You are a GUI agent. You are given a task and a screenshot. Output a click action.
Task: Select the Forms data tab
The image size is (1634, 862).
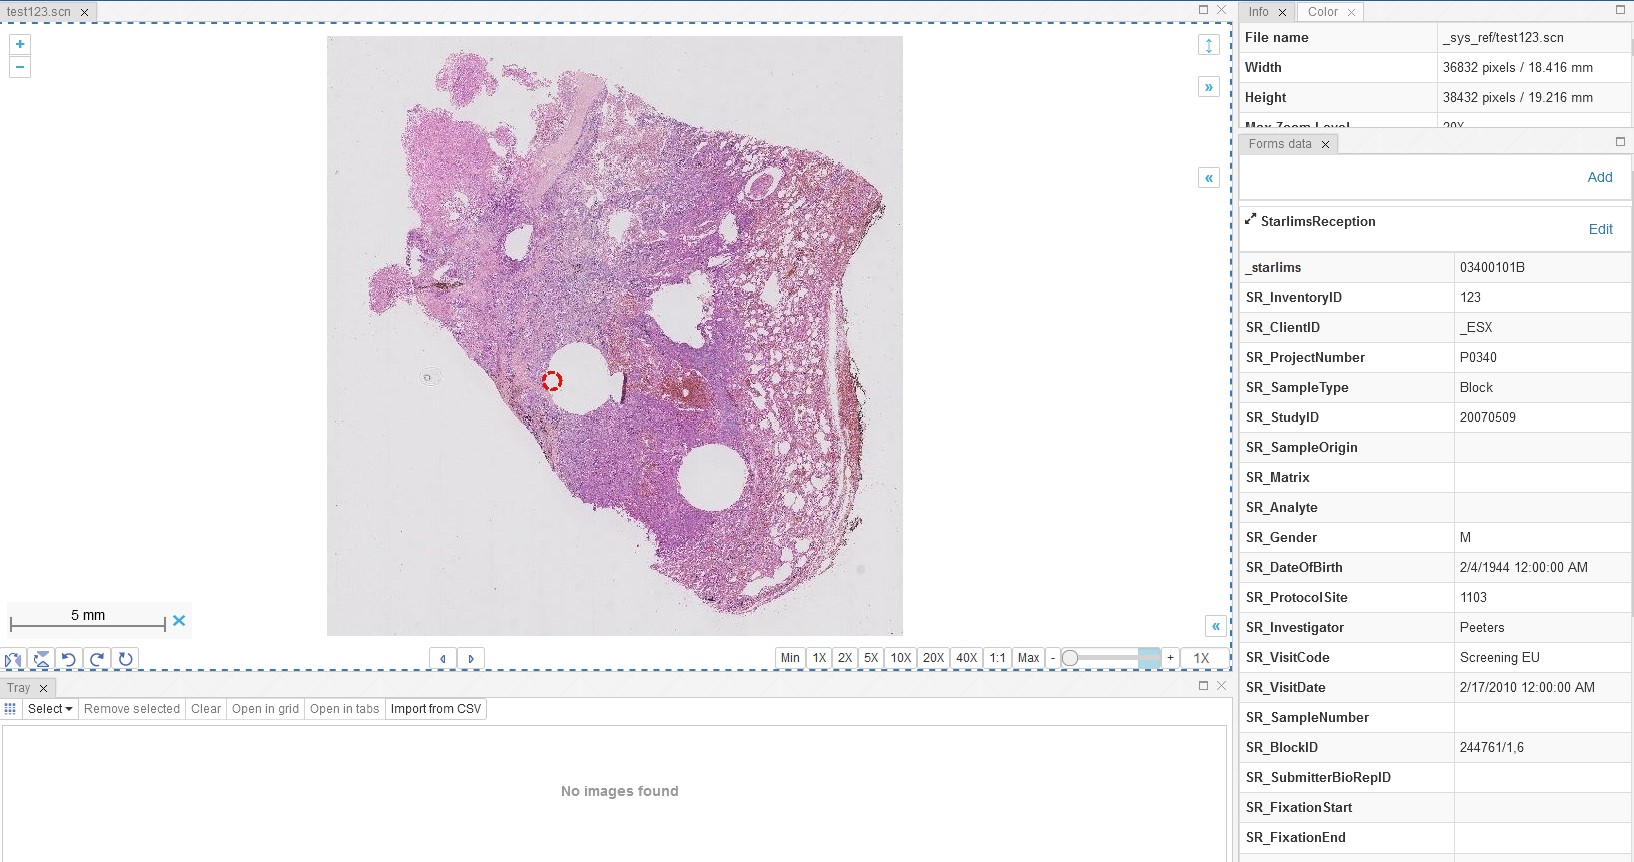click(1279, 144)
